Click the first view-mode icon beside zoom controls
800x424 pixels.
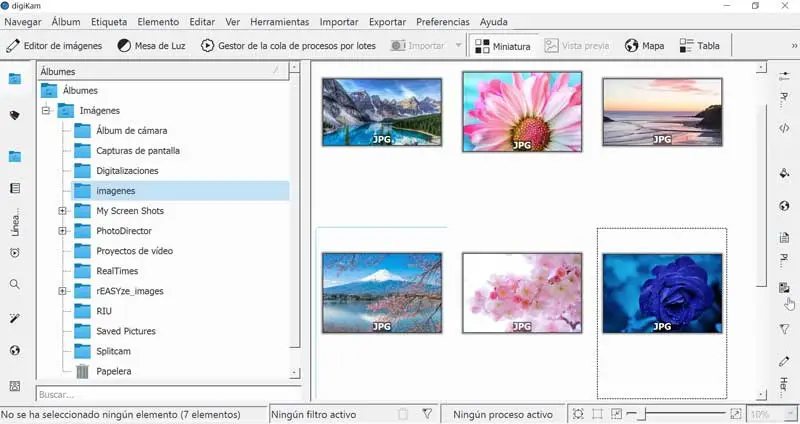(x=578, y=414)
